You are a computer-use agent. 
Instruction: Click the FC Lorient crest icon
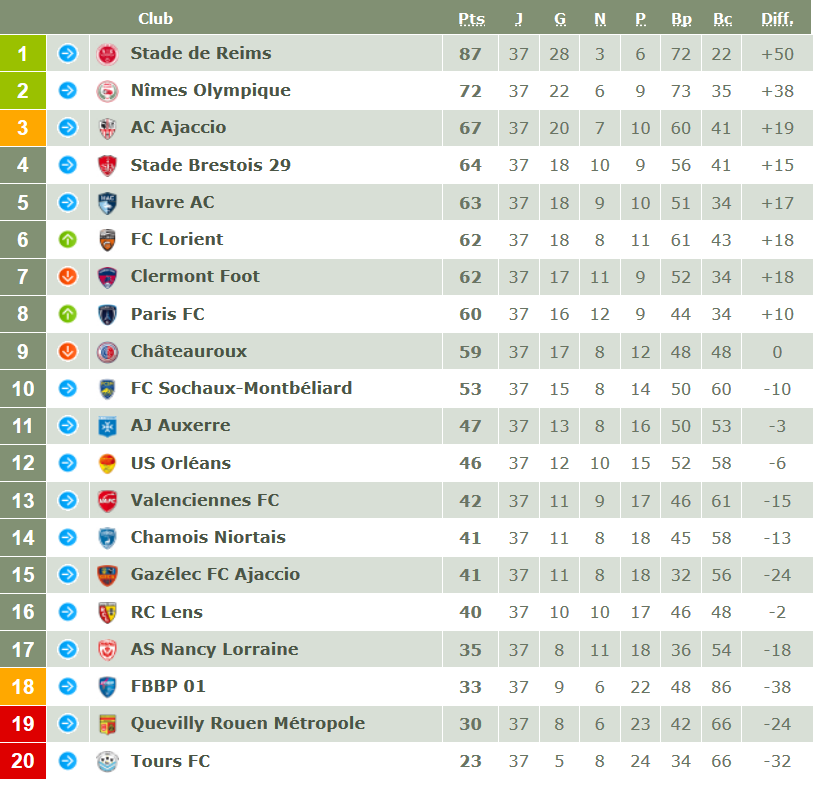pos(107,240)
